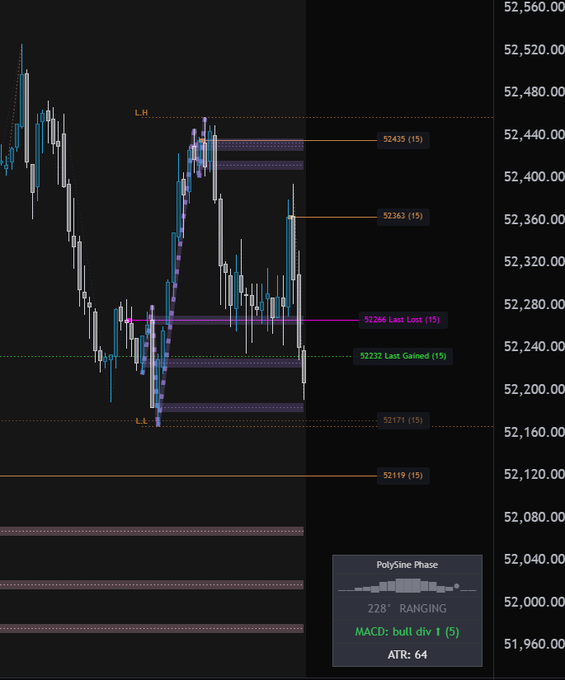Viewport: 565px width, 680px height.
Task: Select the 52232 Last Gained (15) label
Action: 403,356
